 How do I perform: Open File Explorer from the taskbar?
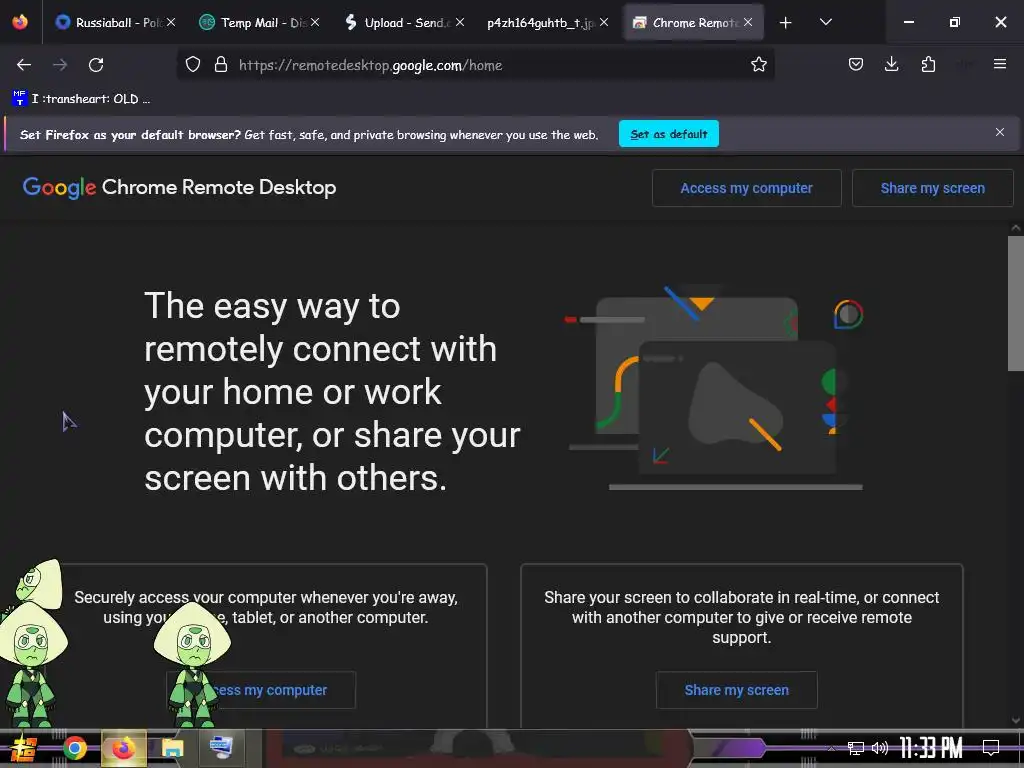pos(172,748)
